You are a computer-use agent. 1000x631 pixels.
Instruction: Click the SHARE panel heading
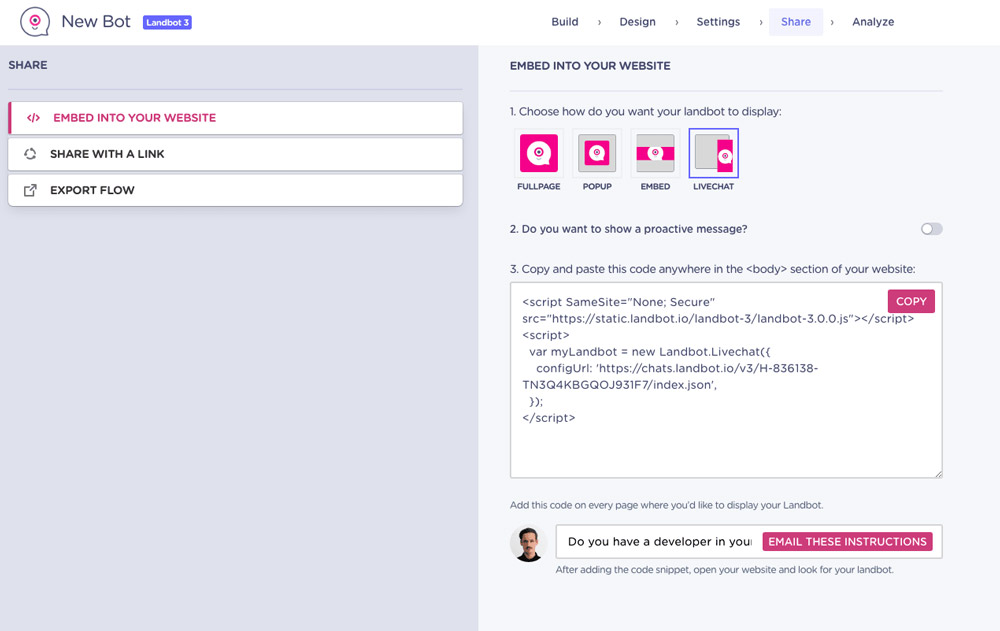pyautogui.click(x=27, y=65)
